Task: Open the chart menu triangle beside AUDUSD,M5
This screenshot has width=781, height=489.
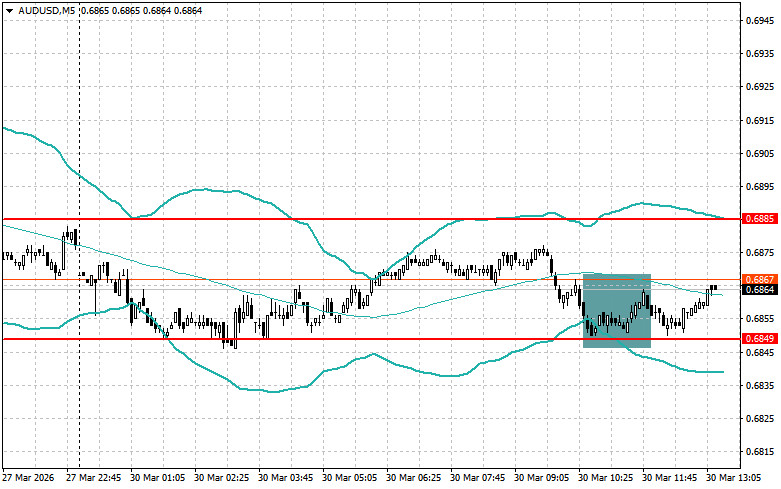Action: [9, 10]
